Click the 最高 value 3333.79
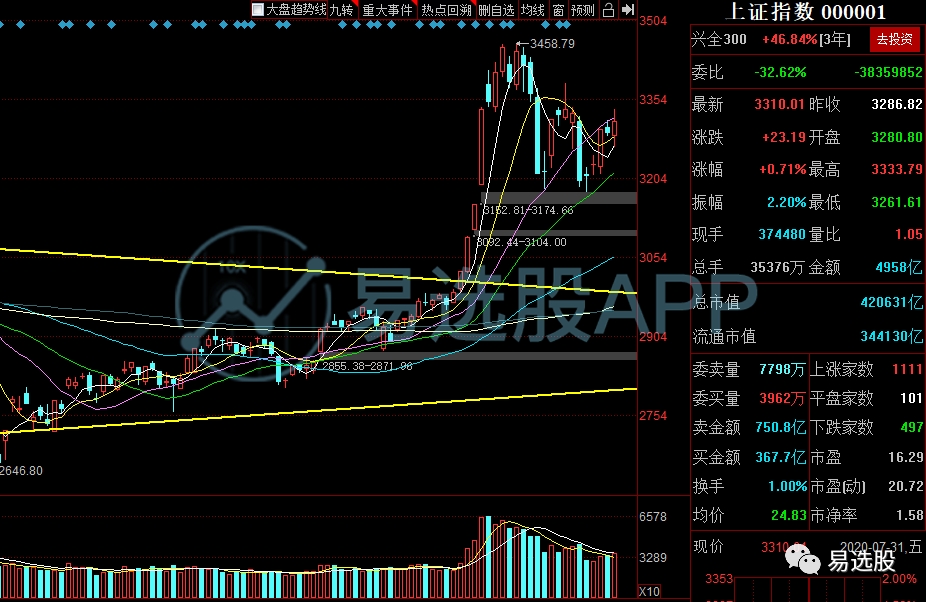 click(x=896, y=170)
